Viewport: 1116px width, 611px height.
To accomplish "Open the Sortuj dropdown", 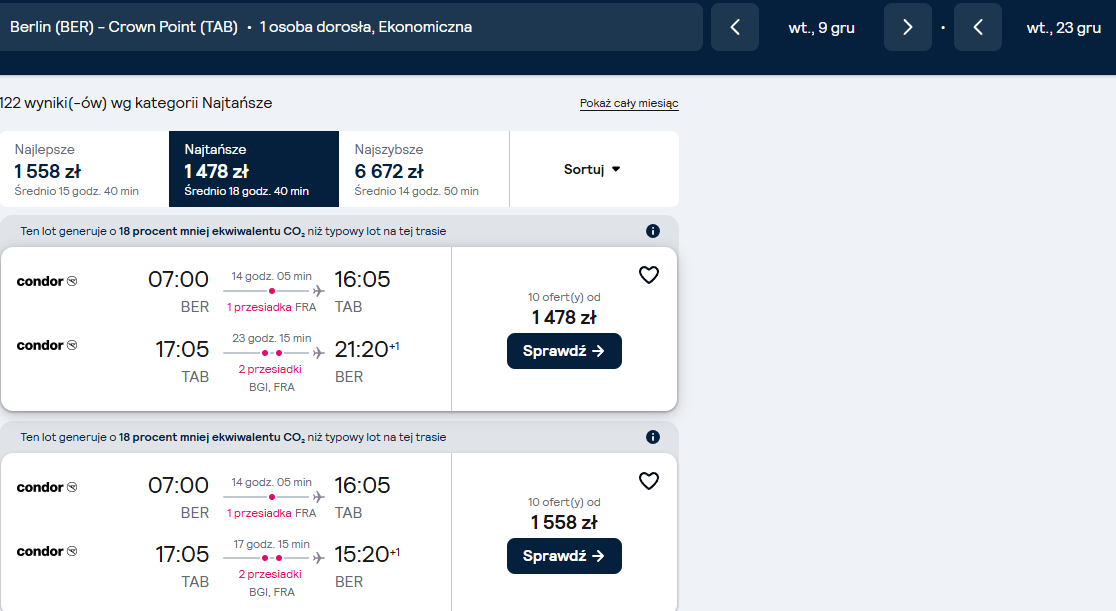I will point(594,169).
